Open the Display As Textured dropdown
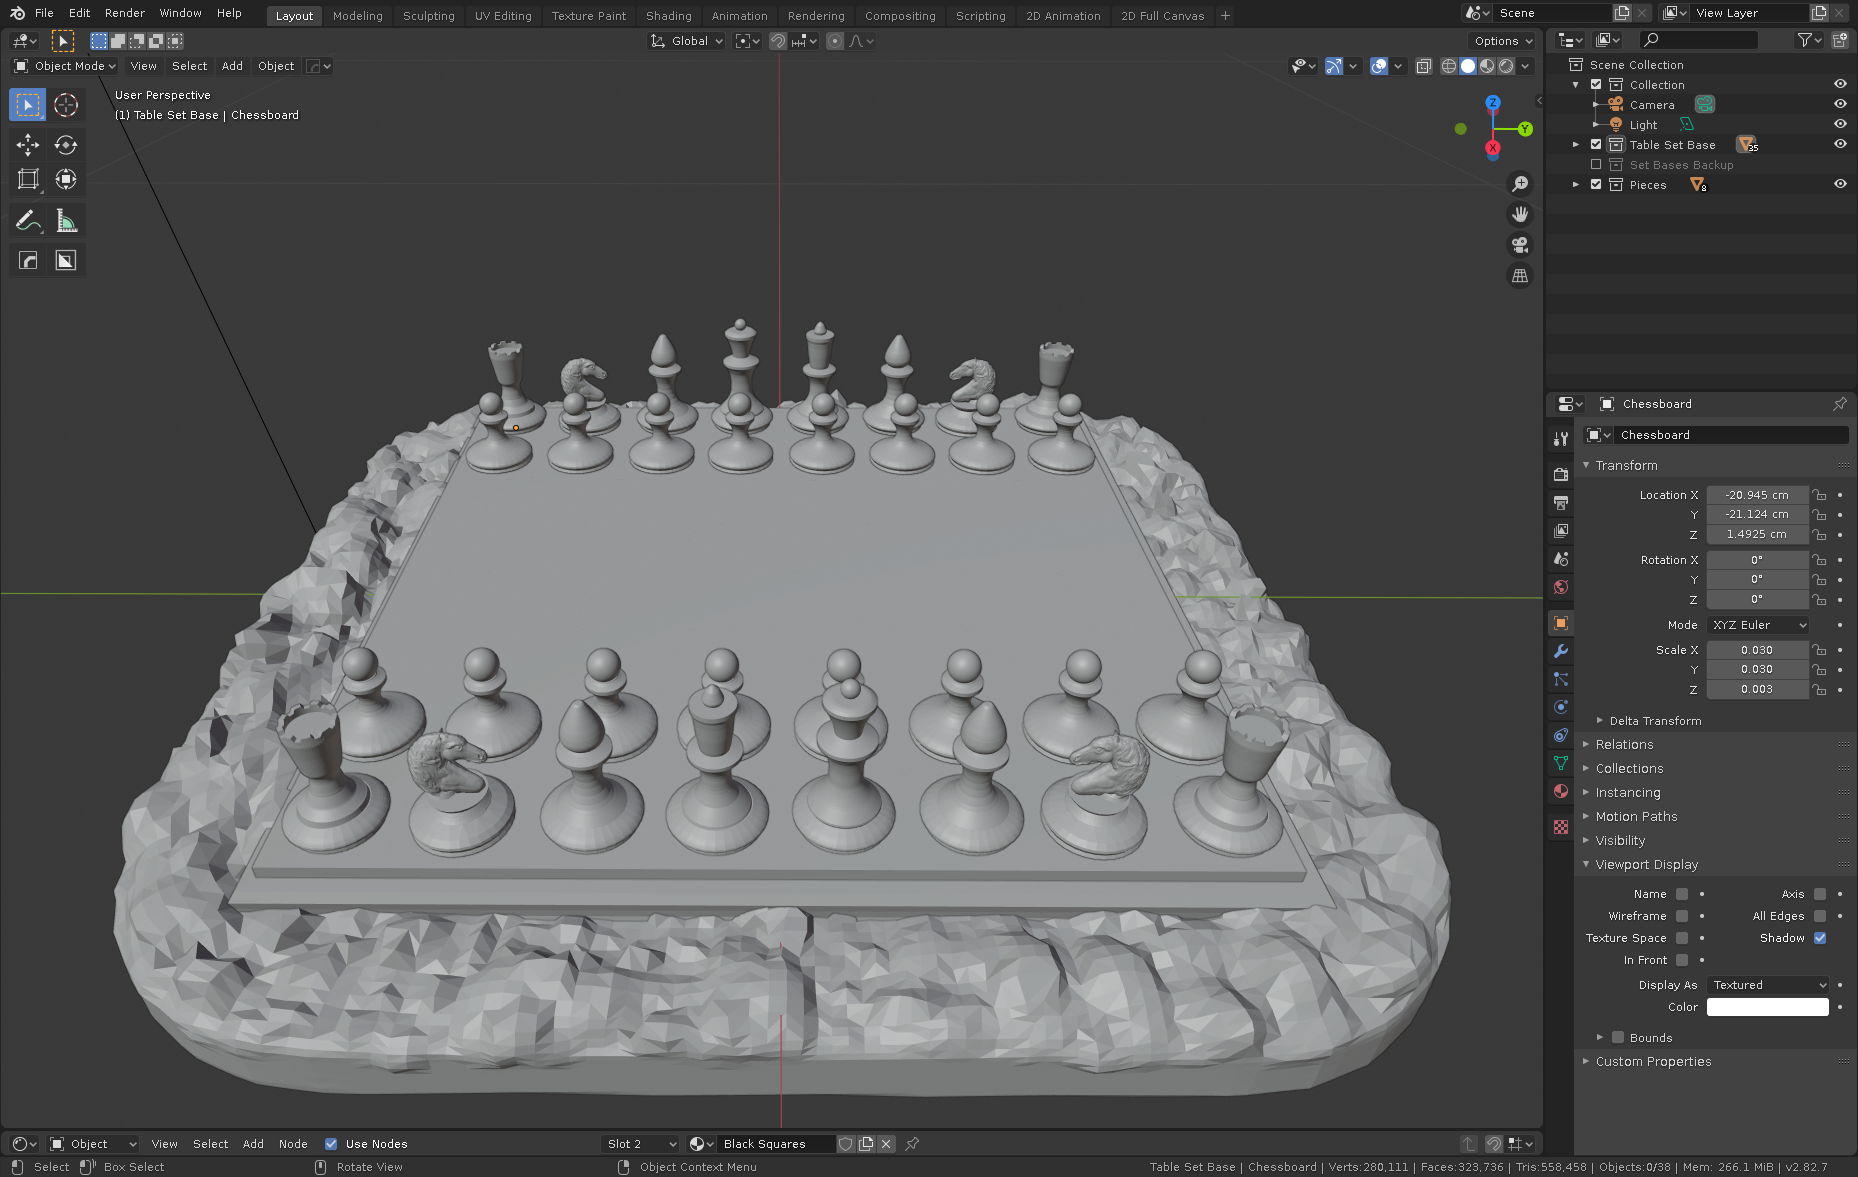This screenshot has width=1858, height=1177. [x=1768, y=985]
